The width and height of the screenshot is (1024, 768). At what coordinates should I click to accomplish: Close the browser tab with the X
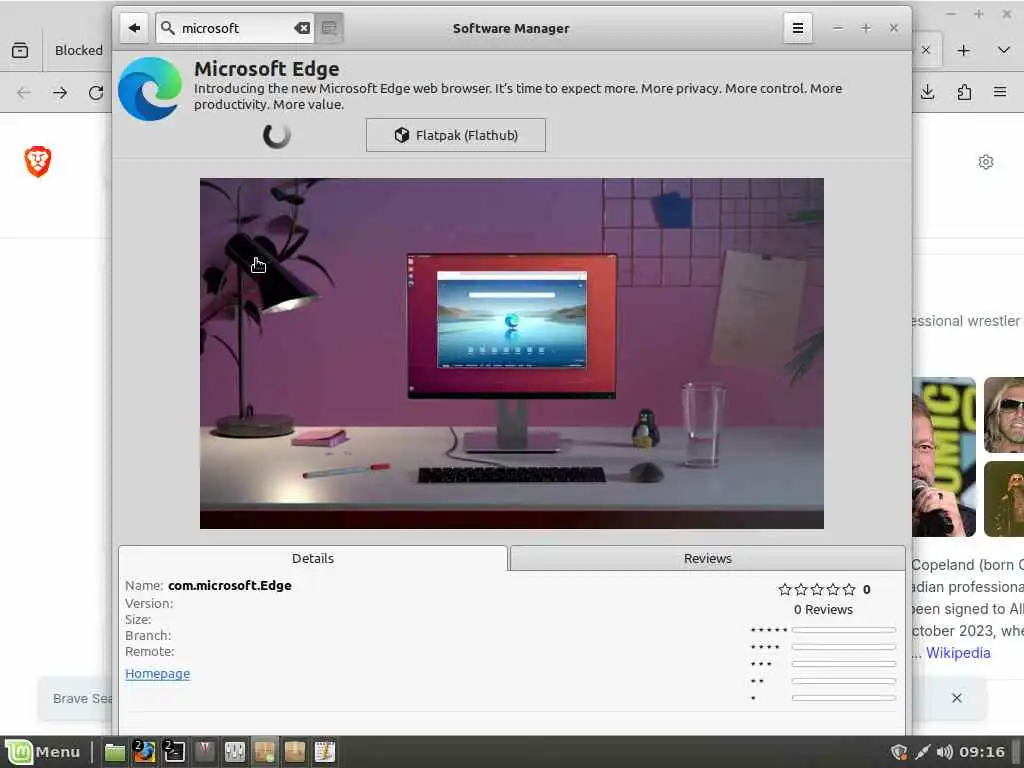point(925,50)
